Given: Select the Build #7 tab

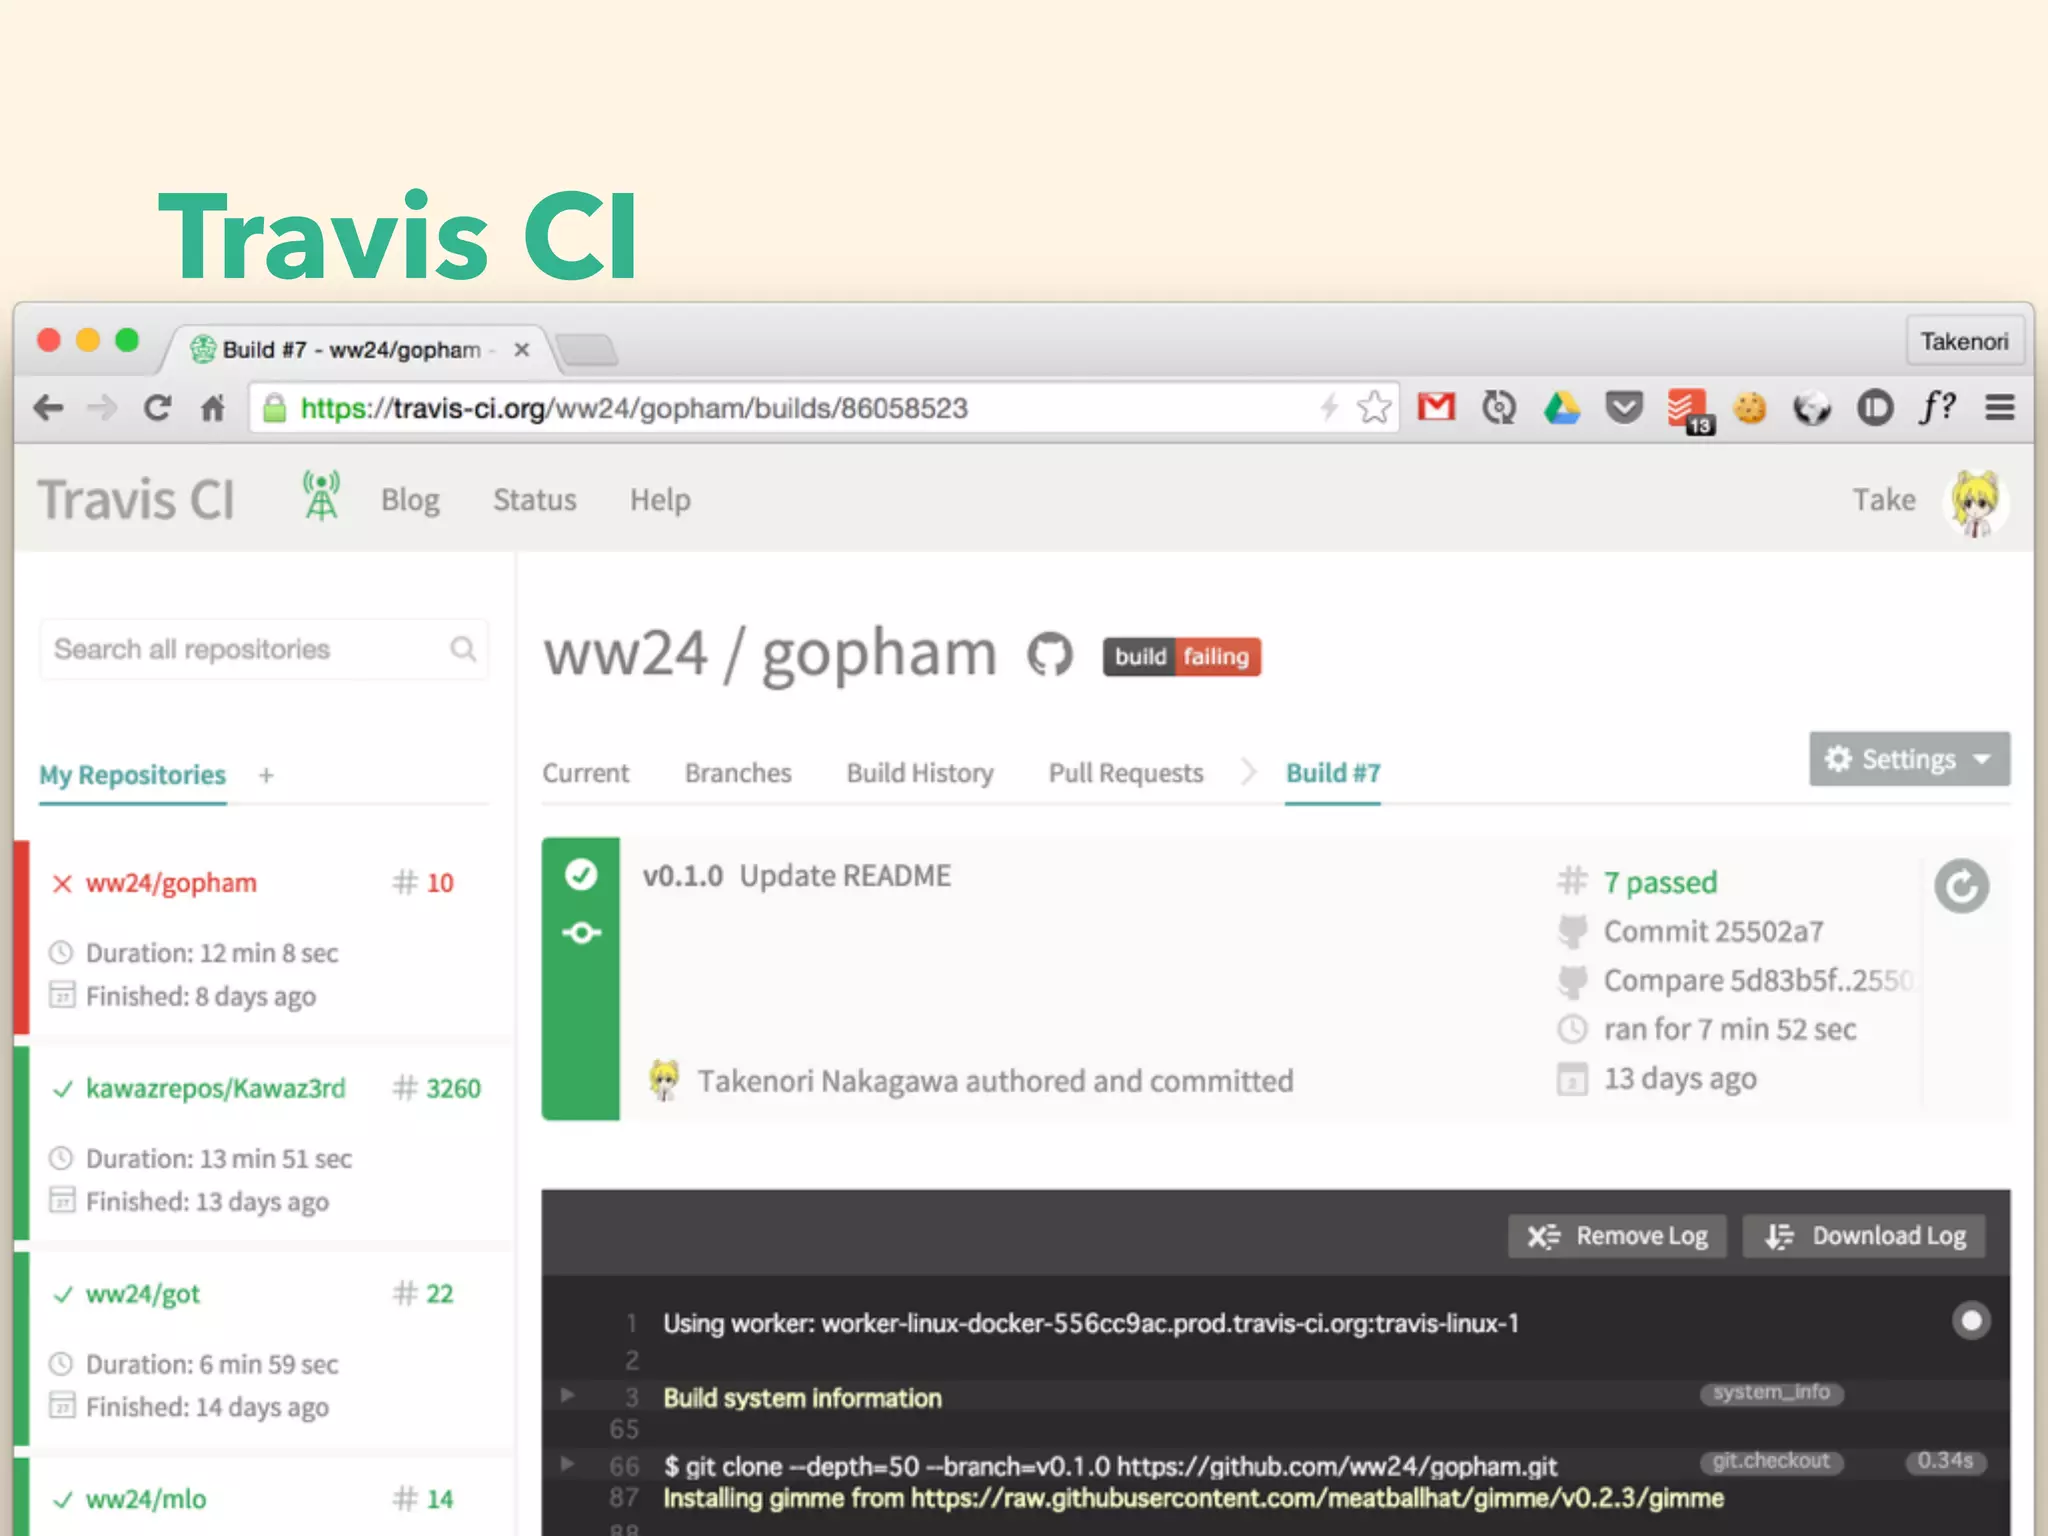Looking at the screenshot, I should pos(1333,773).
